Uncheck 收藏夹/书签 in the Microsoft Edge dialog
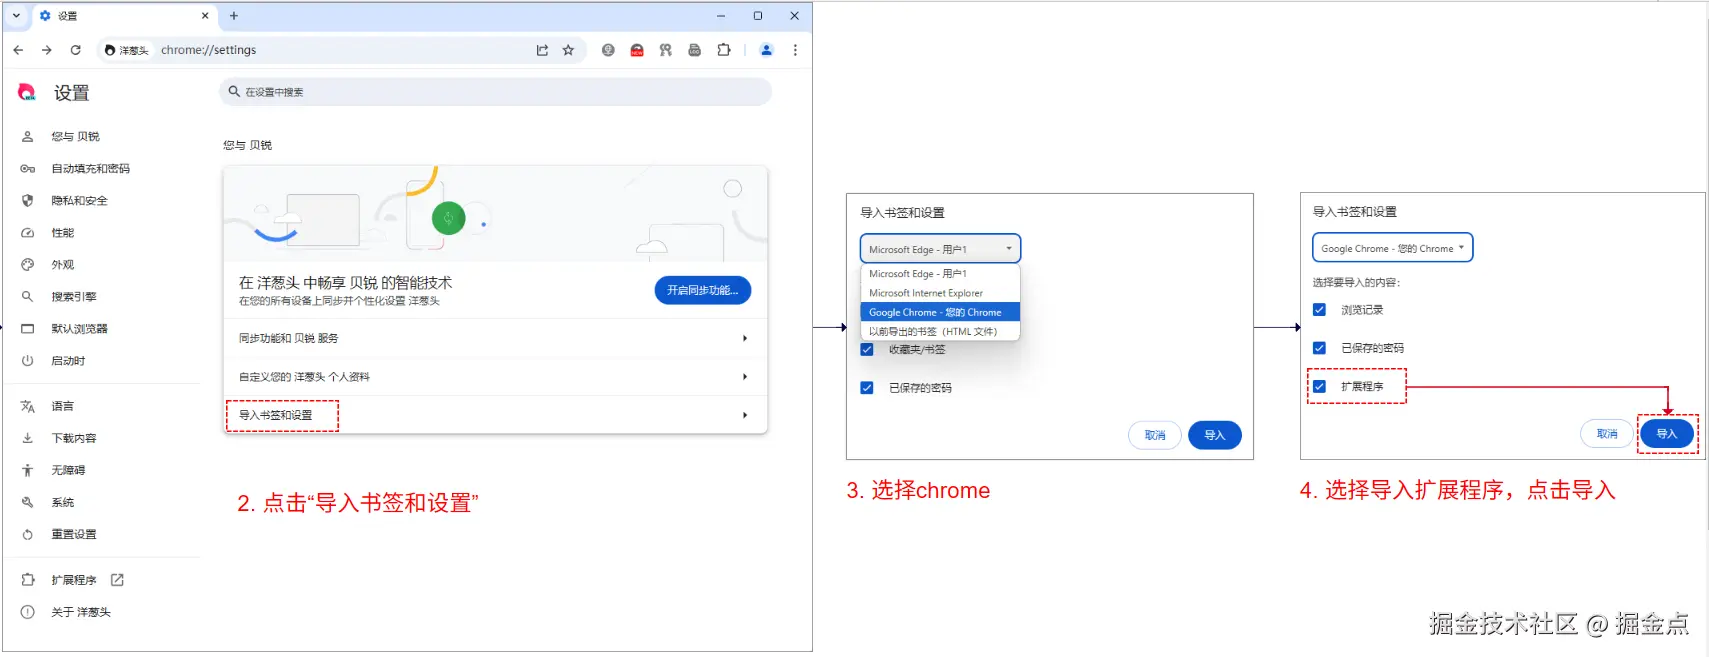The width and height of the screenshot is (1709, 657). coord(867,350)
